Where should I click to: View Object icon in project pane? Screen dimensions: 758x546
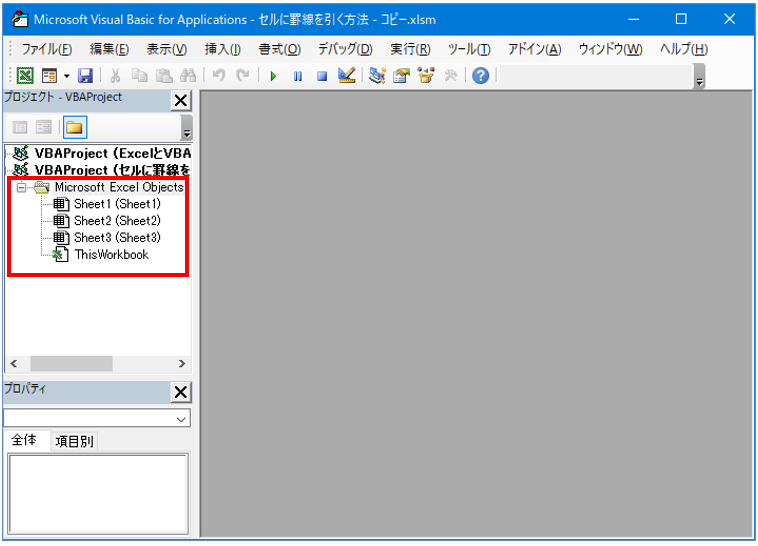click(x=44, y=128)
